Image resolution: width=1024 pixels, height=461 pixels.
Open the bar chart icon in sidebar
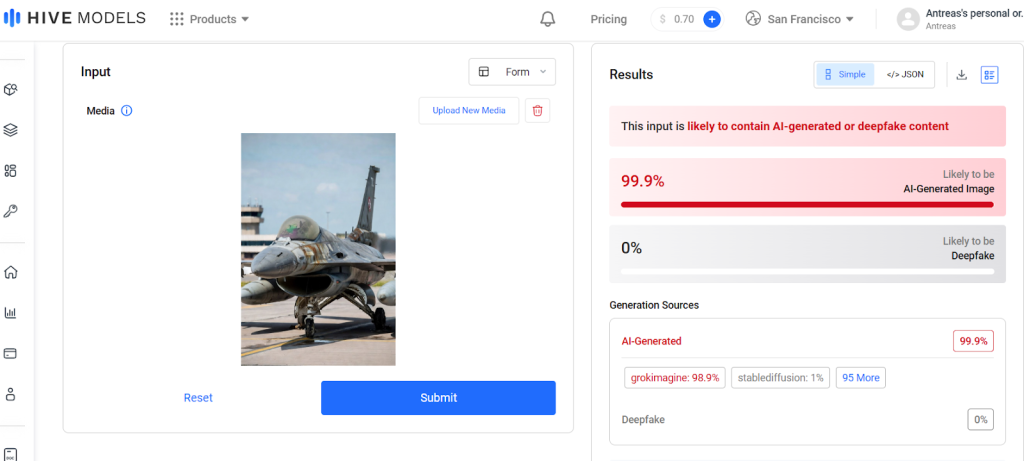[x=11, y=313]
